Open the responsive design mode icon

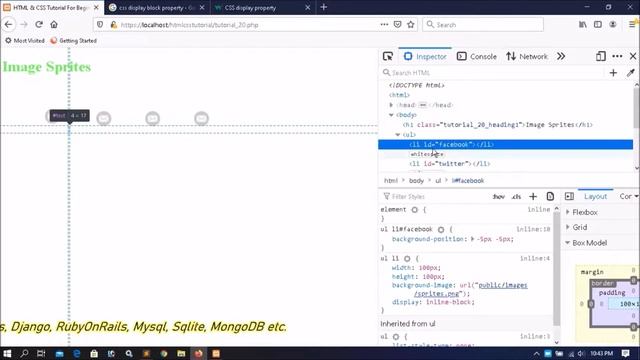point(600,56)
